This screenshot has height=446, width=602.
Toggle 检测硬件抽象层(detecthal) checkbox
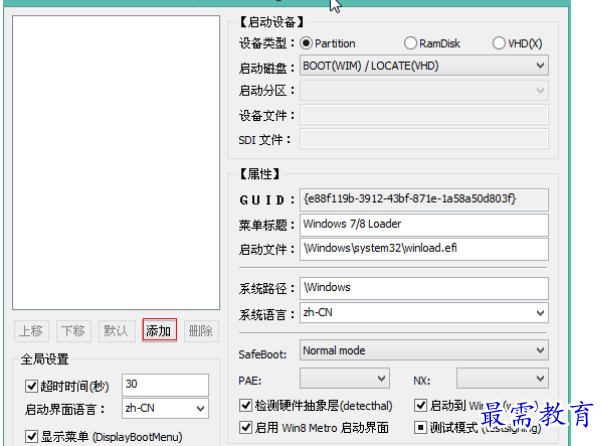coord(246,405)
